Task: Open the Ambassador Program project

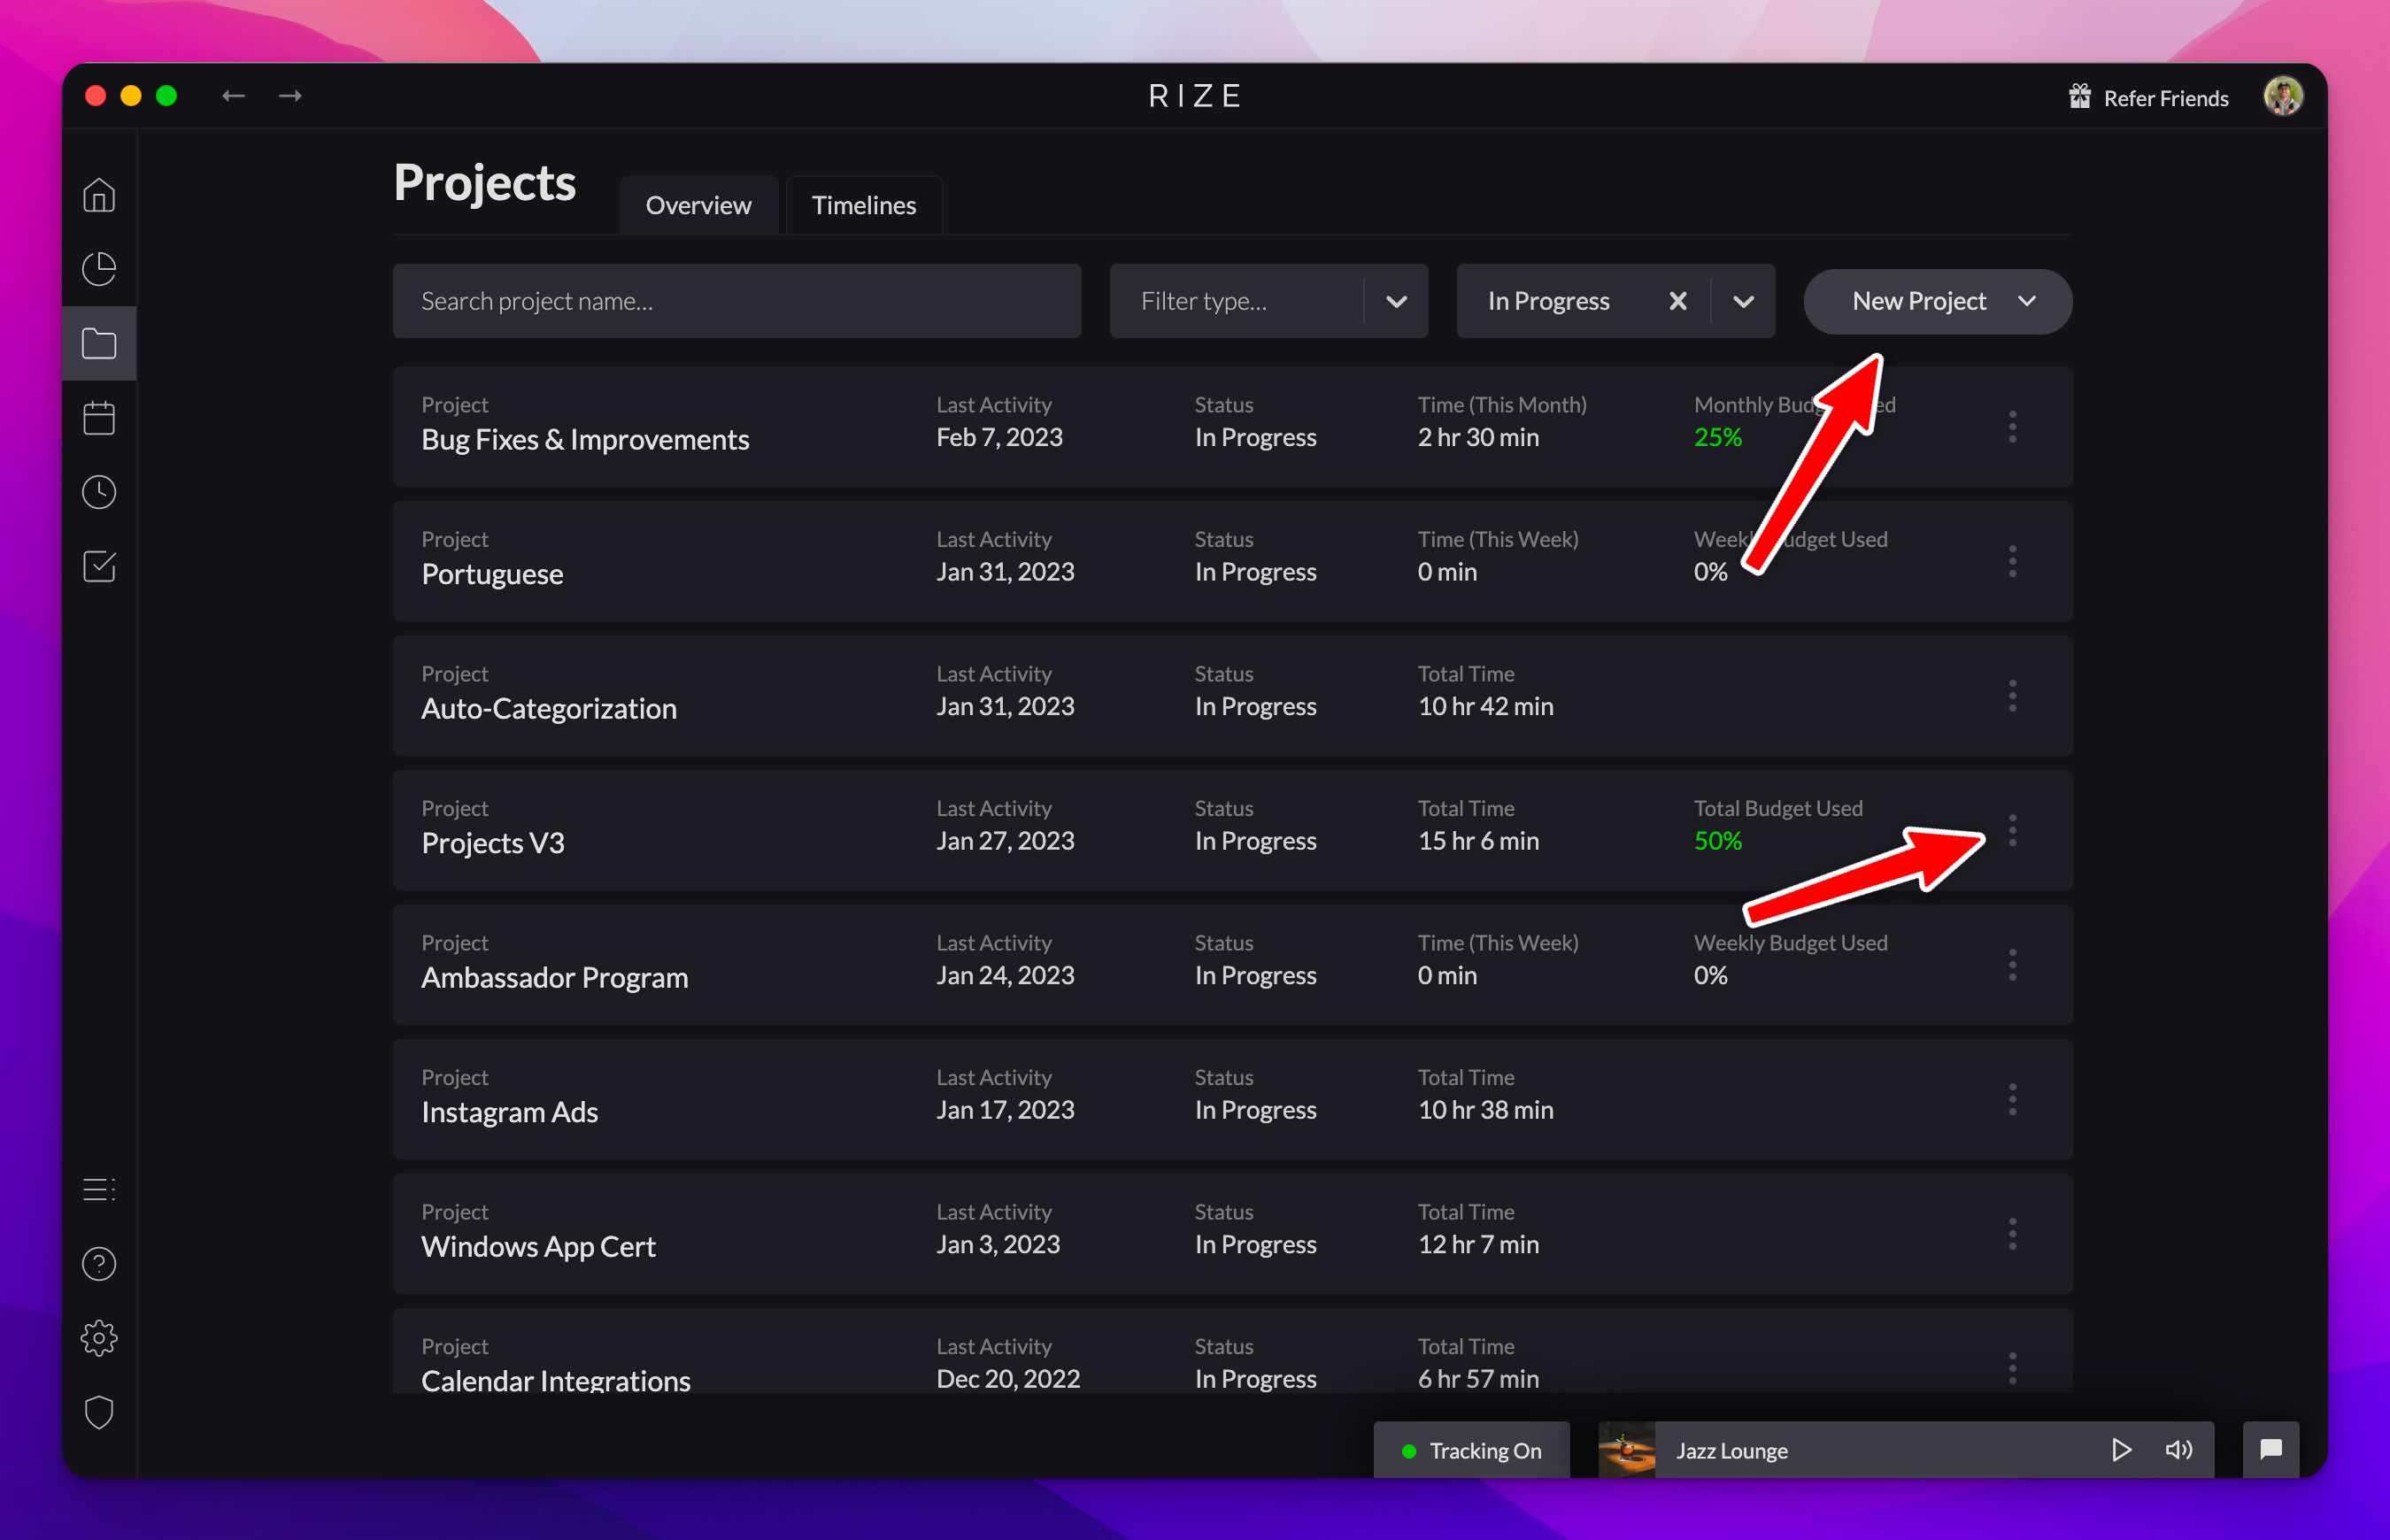Action: pos(555,977)
